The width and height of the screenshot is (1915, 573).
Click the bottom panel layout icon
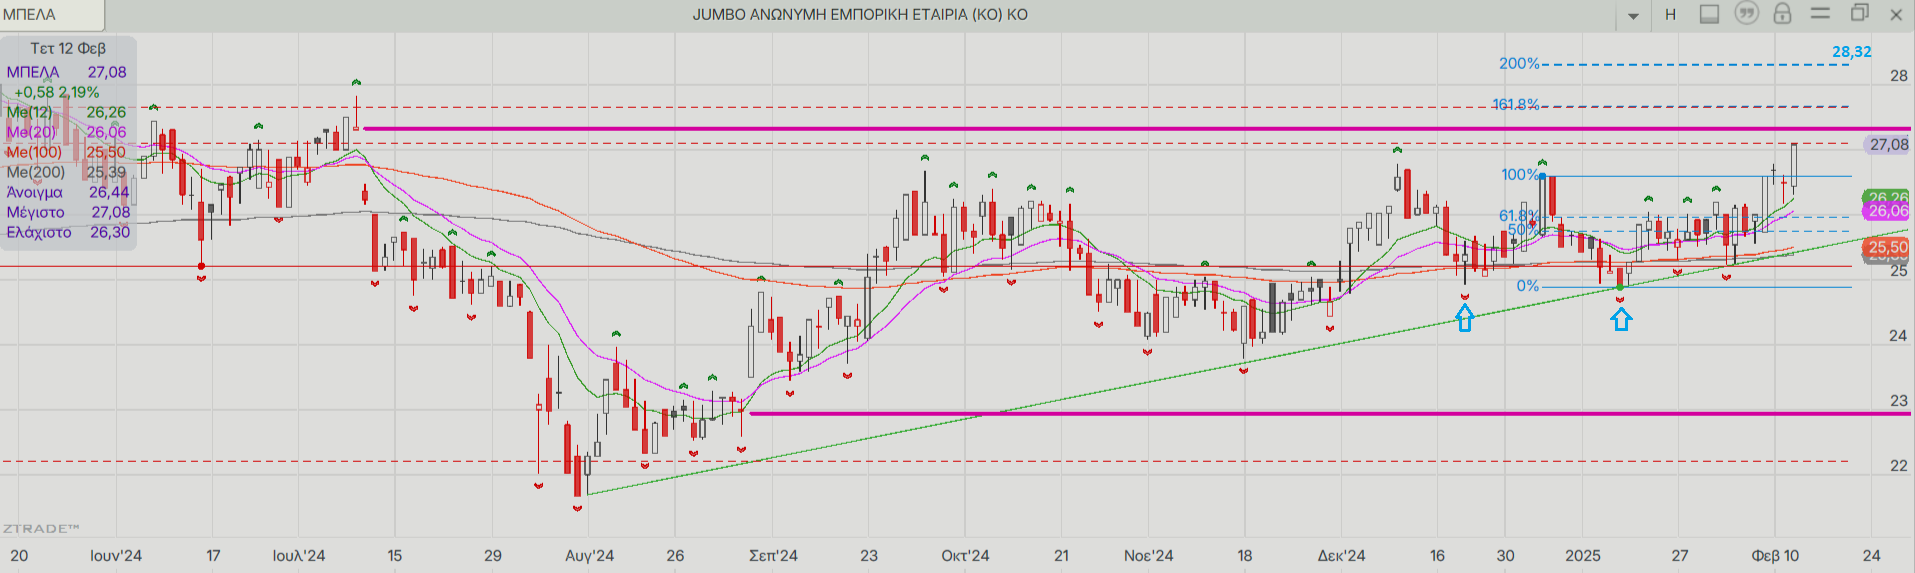coord(1710,14)
